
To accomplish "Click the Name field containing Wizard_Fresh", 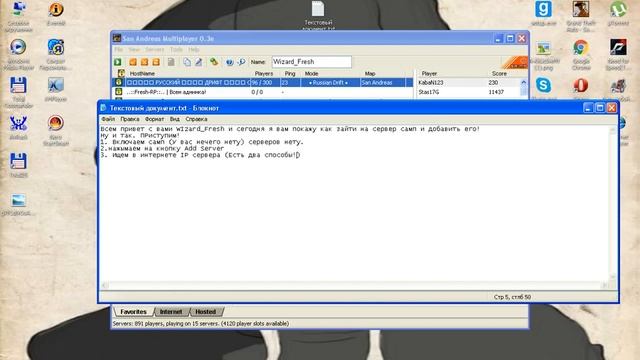I will click(311, 62).
